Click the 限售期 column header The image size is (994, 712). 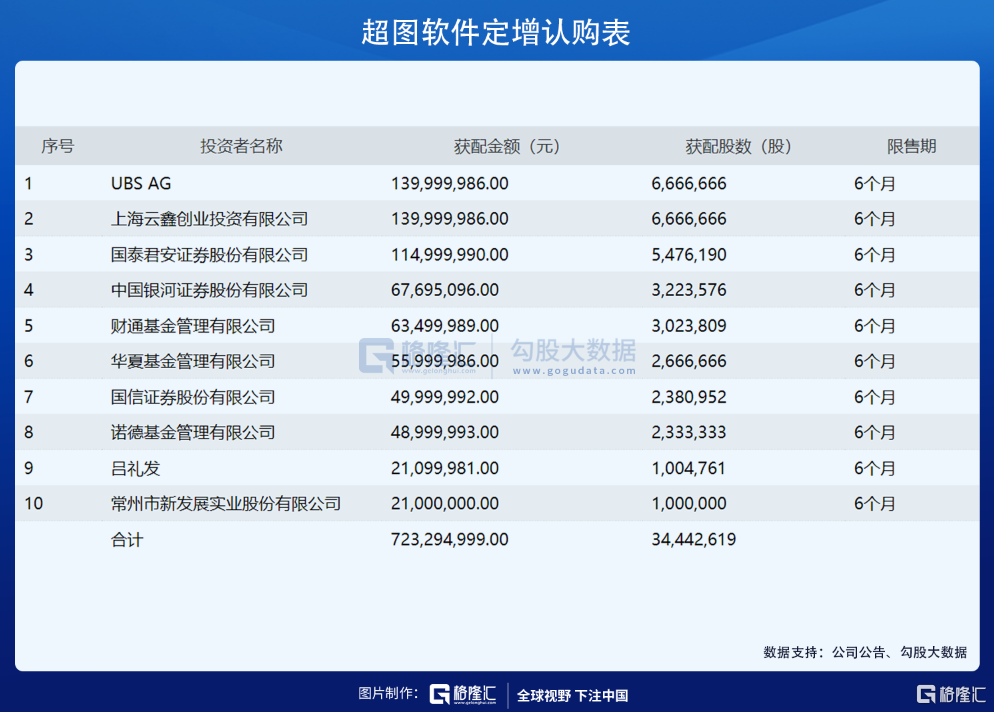(912, 146)
